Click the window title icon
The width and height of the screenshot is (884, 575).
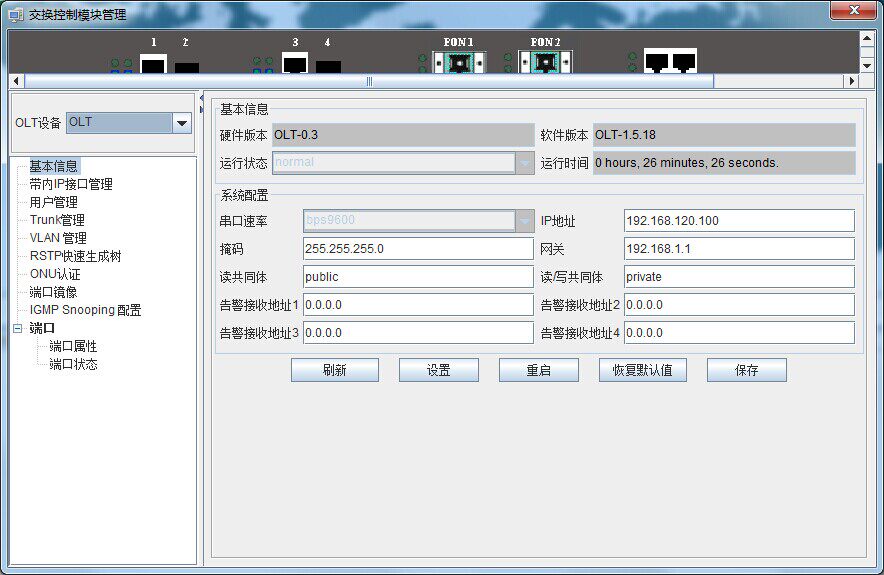pos(16,14)
